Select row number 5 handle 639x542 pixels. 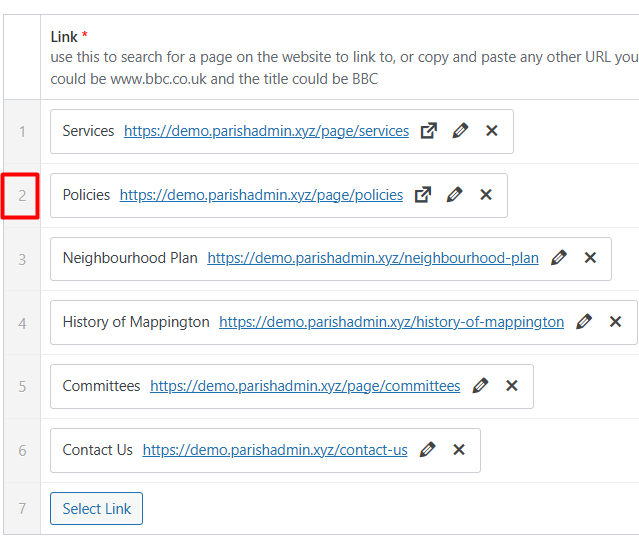click(22, 386)
